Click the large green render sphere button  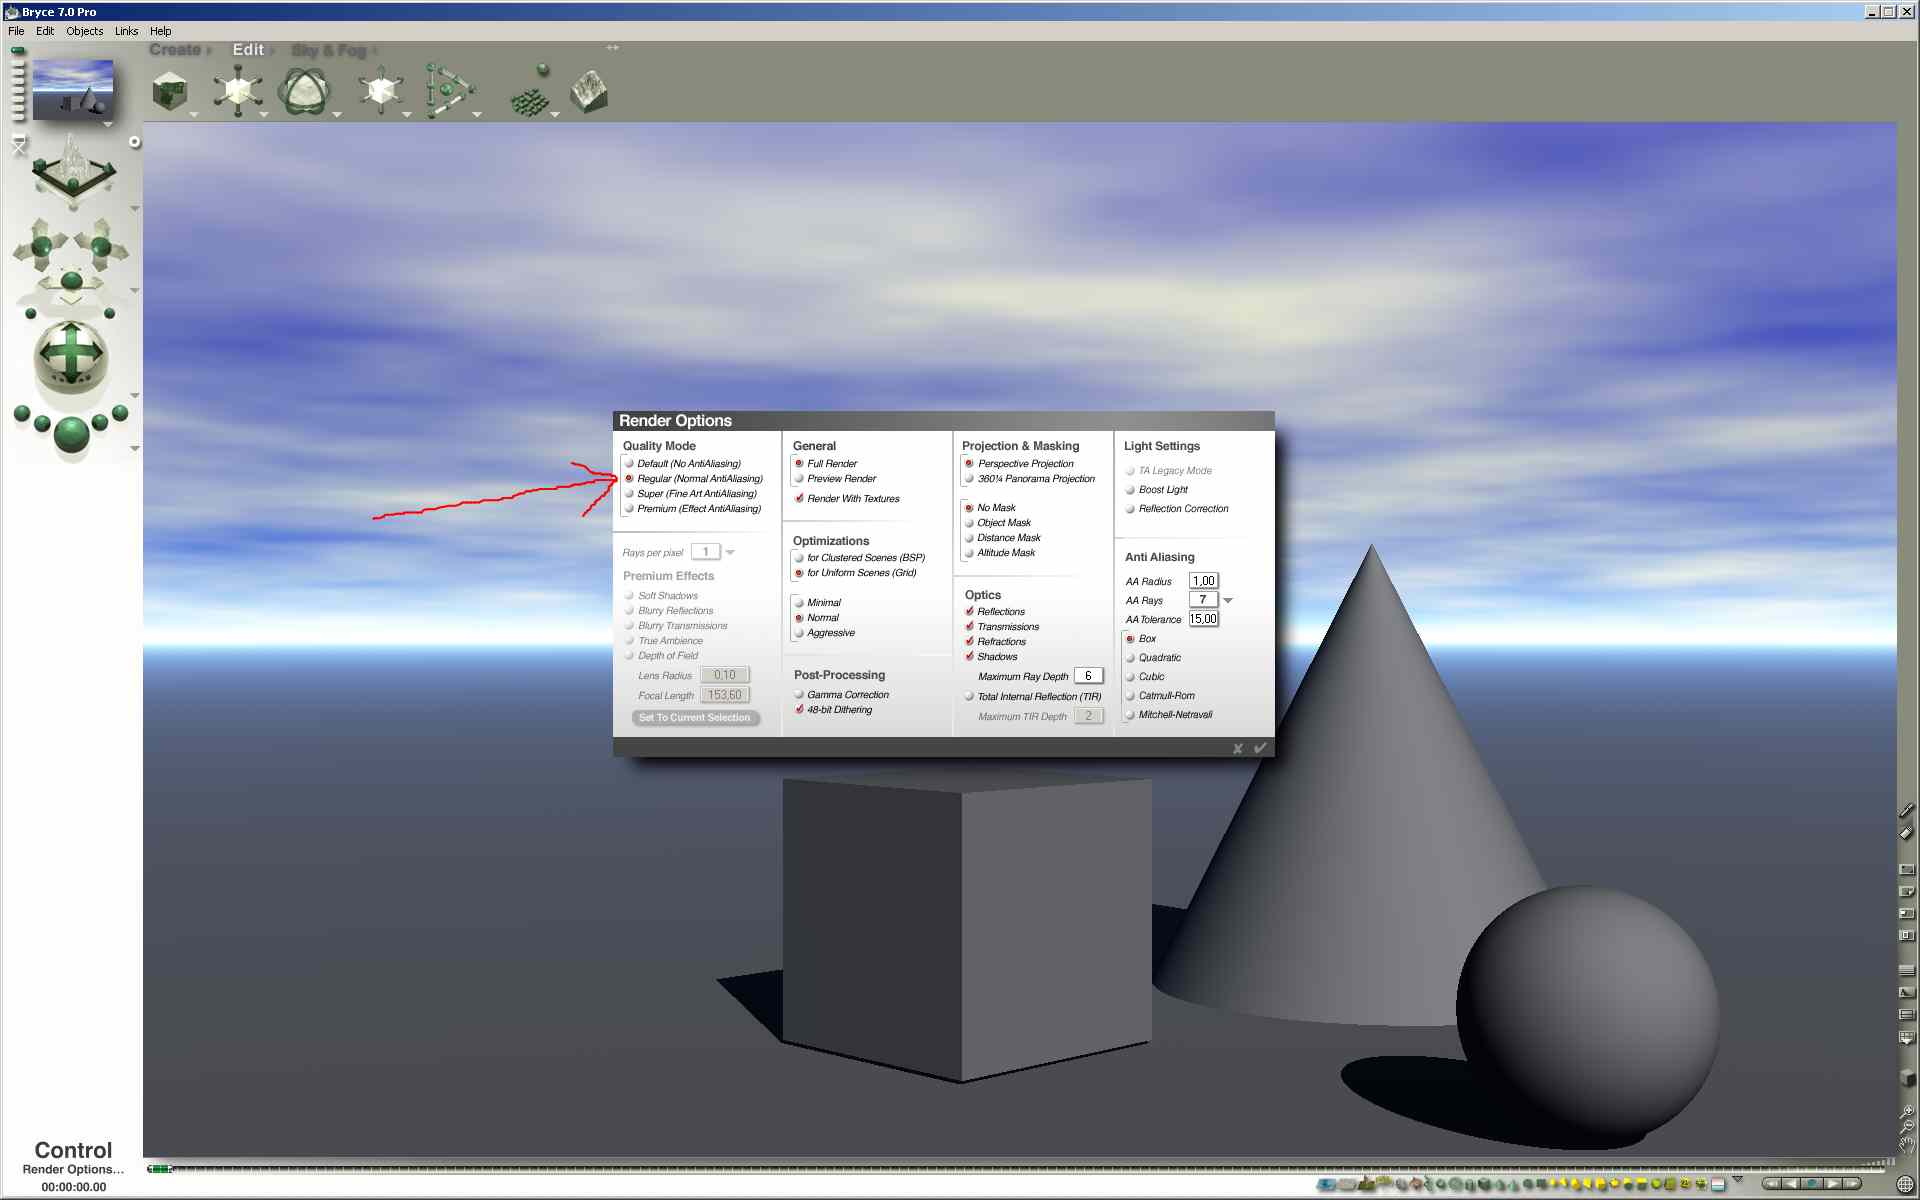pyautogui.click(x=71, y=436)
